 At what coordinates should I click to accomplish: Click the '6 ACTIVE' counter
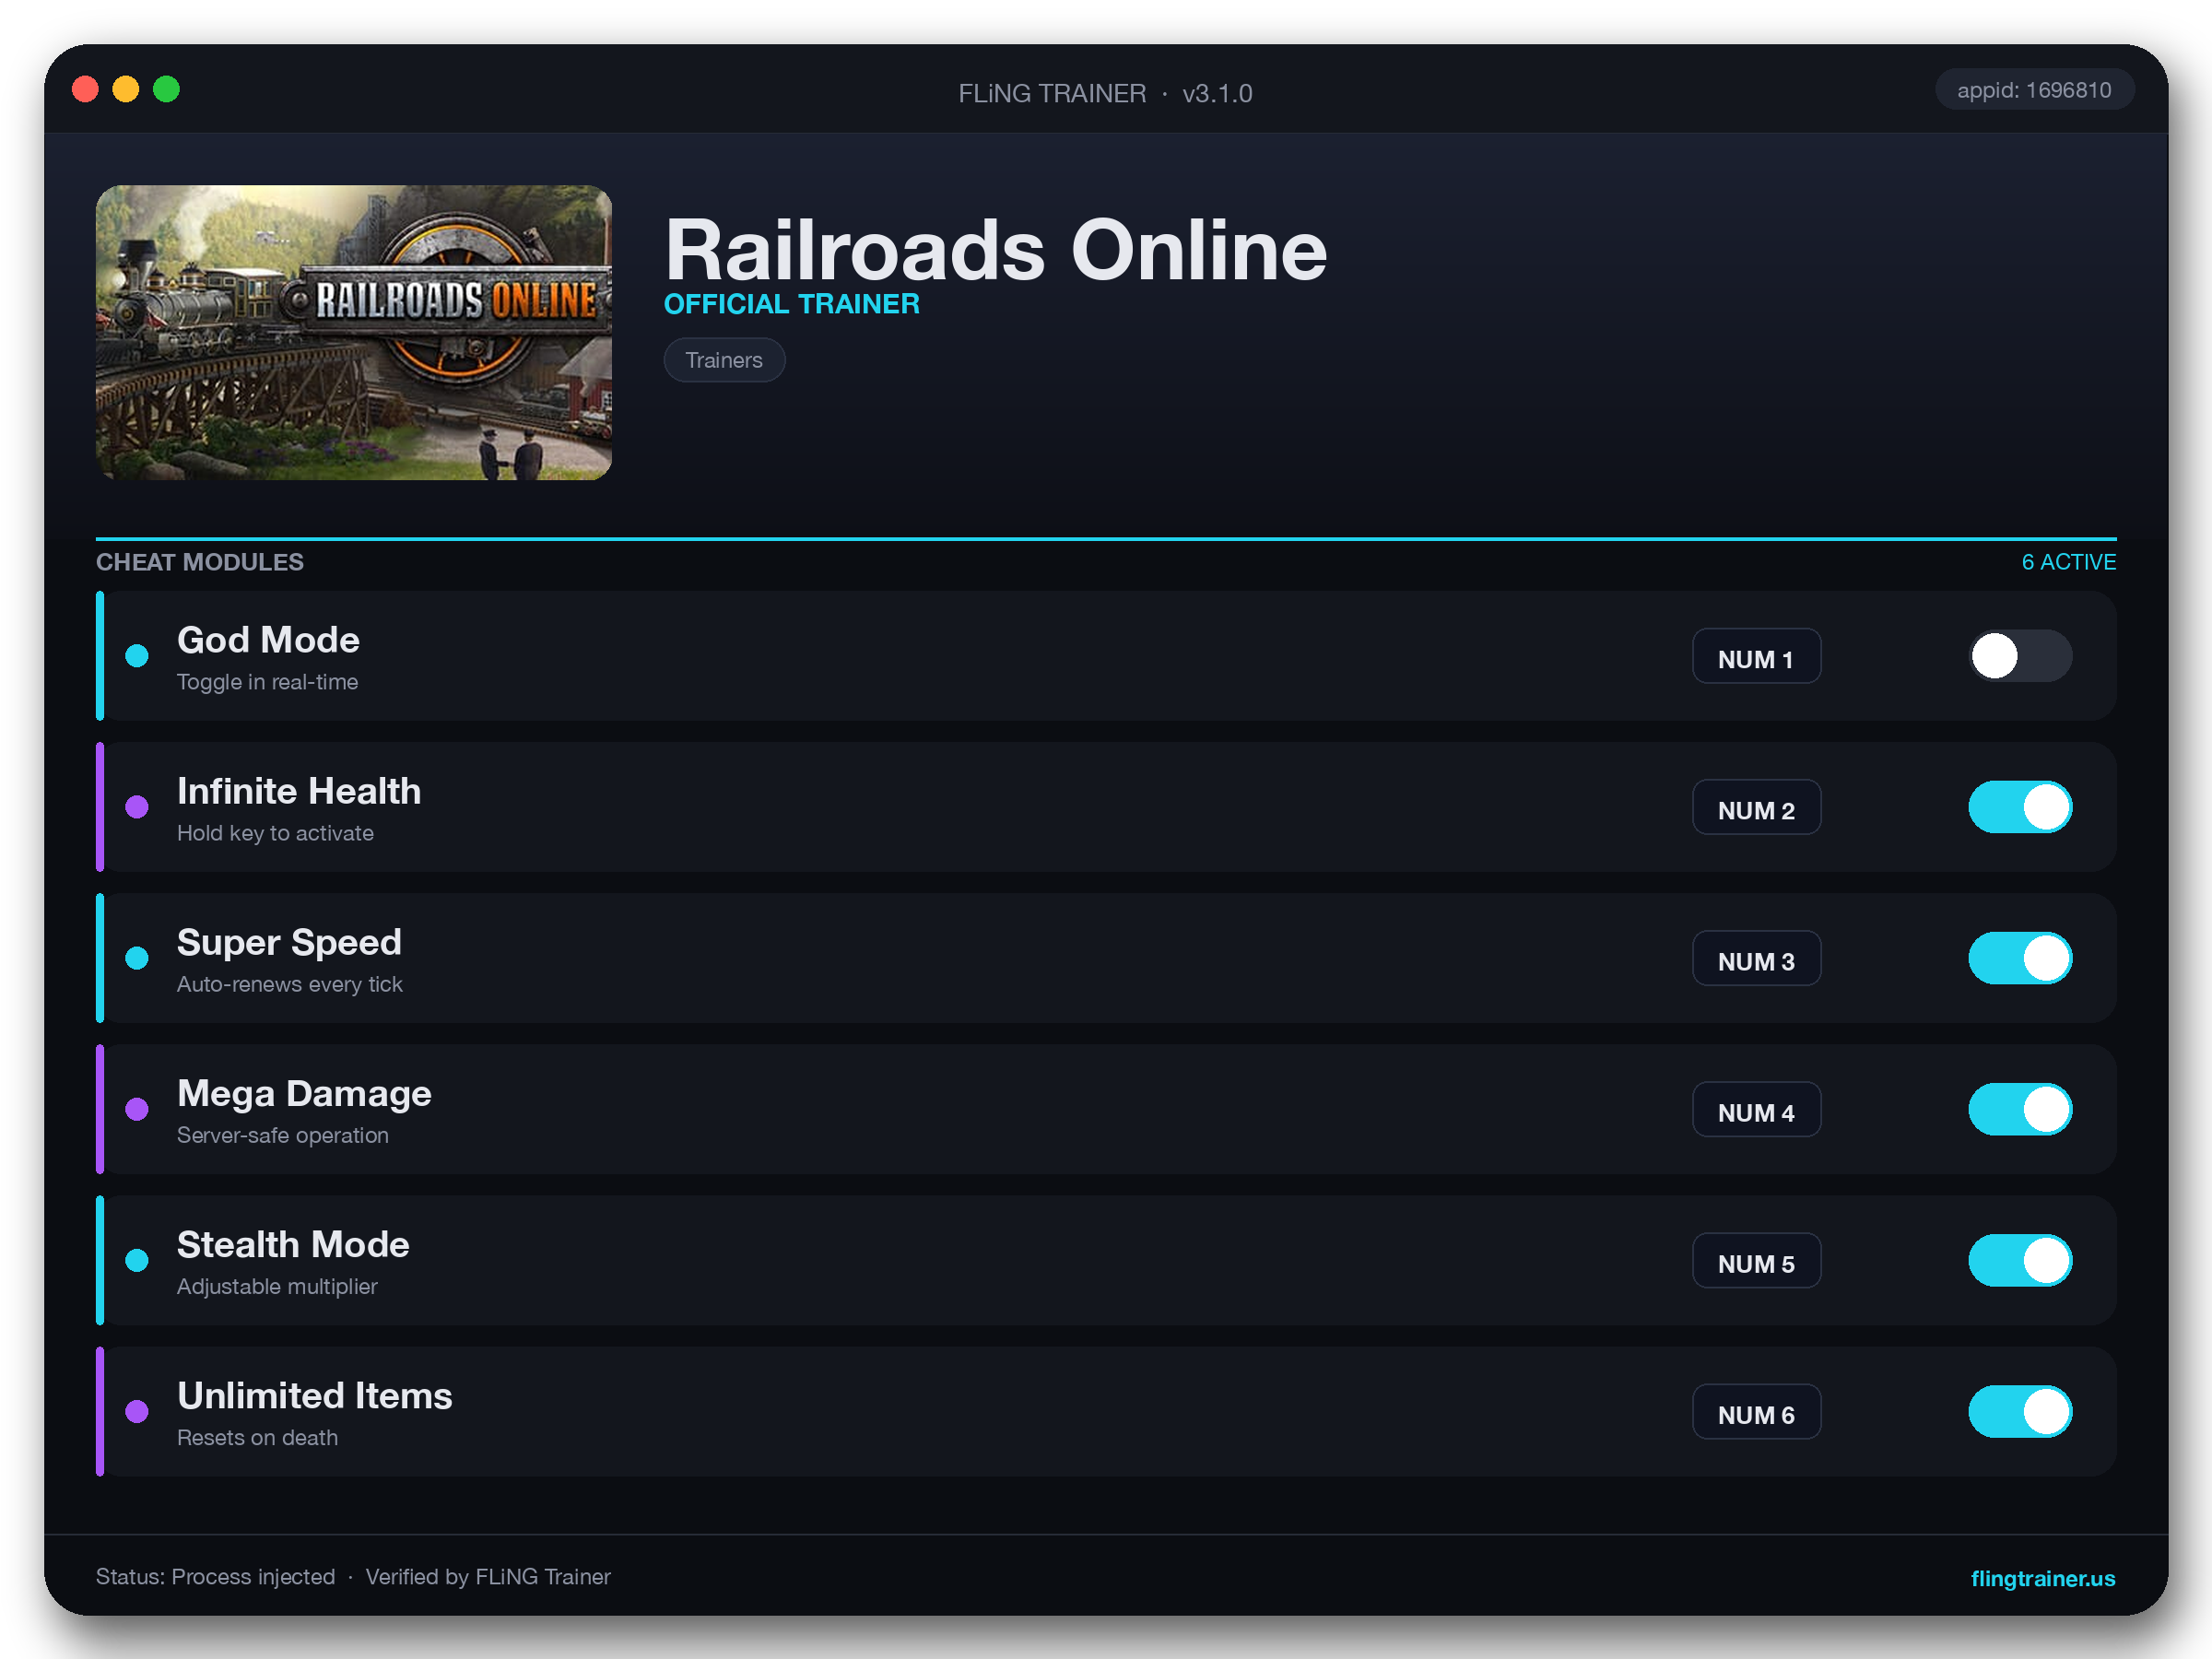[2068, 562]
